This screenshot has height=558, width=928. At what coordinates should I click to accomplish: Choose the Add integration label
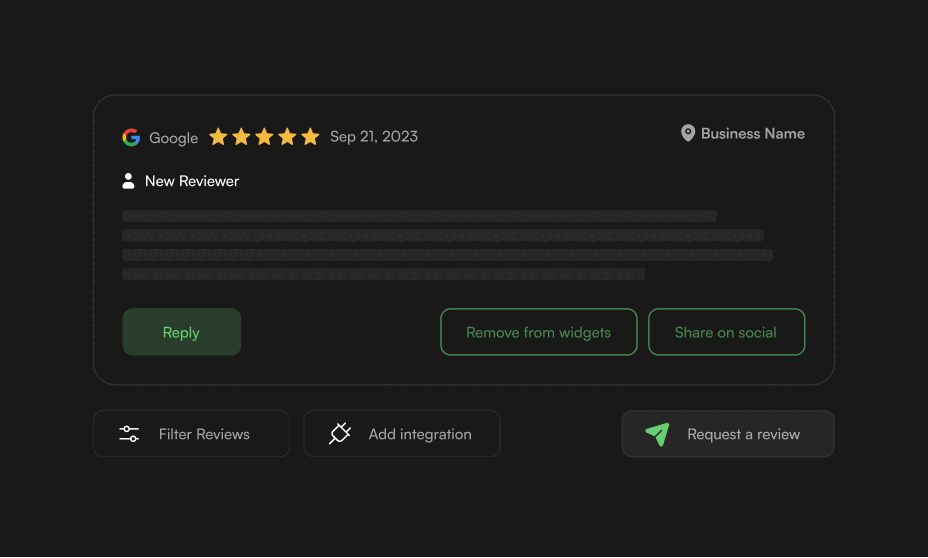click(420, 434)
